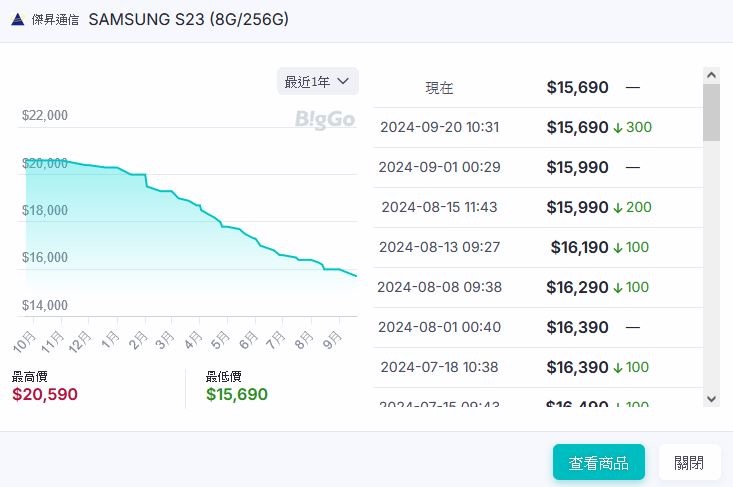Viewport: 733px width, 487px height.
Task: Click the scrollbar up arrow
Action: click(711, 75)
